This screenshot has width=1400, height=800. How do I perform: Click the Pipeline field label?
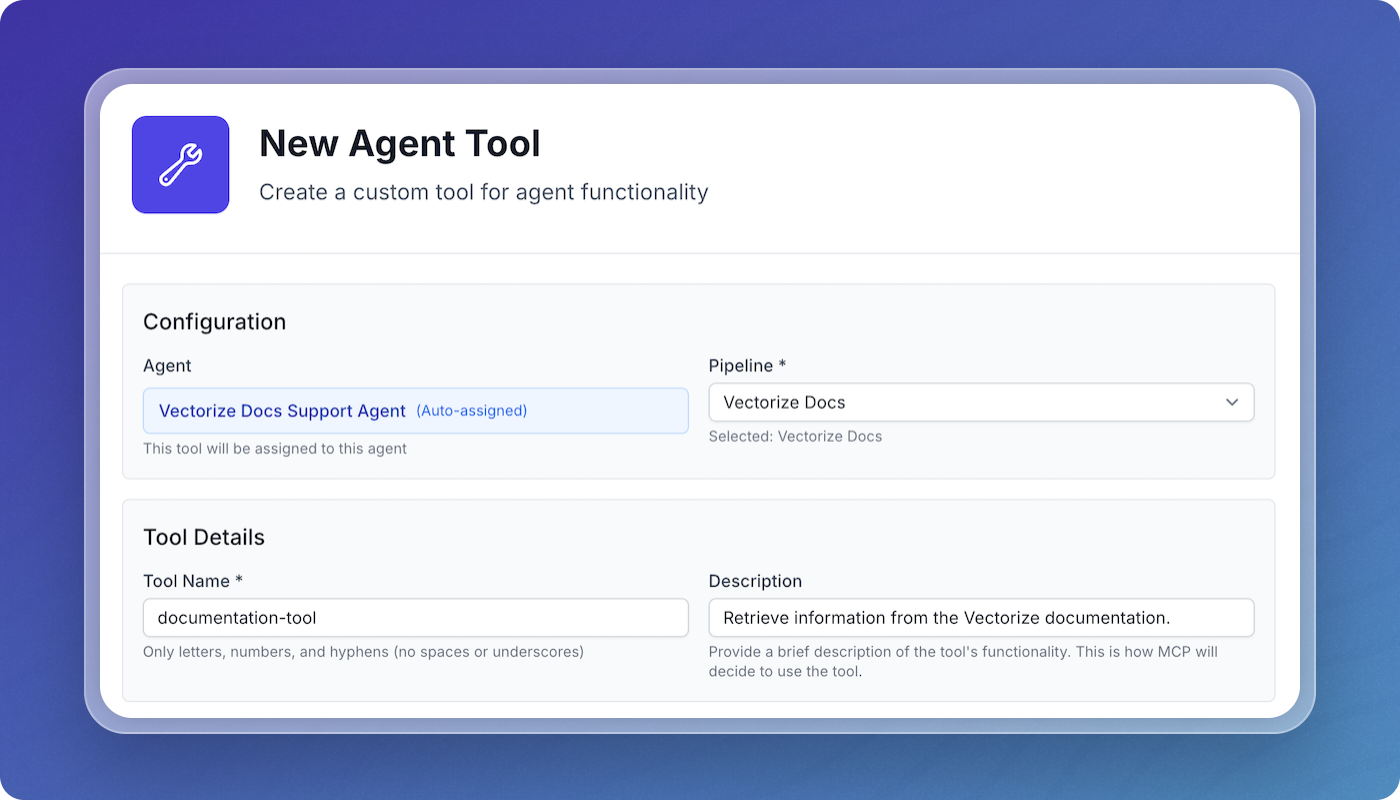(740, 366)
